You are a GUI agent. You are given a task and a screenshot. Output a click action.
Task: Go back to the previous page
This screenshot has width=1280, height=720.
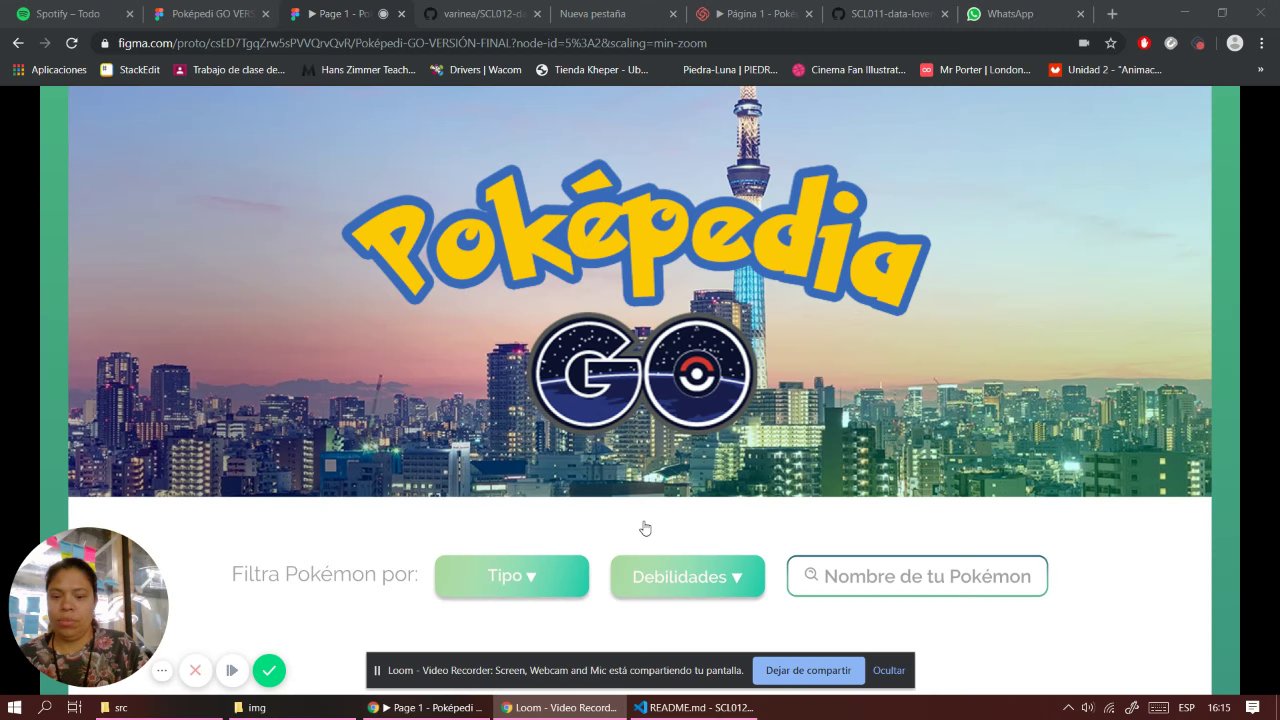(x=18, y=43)
